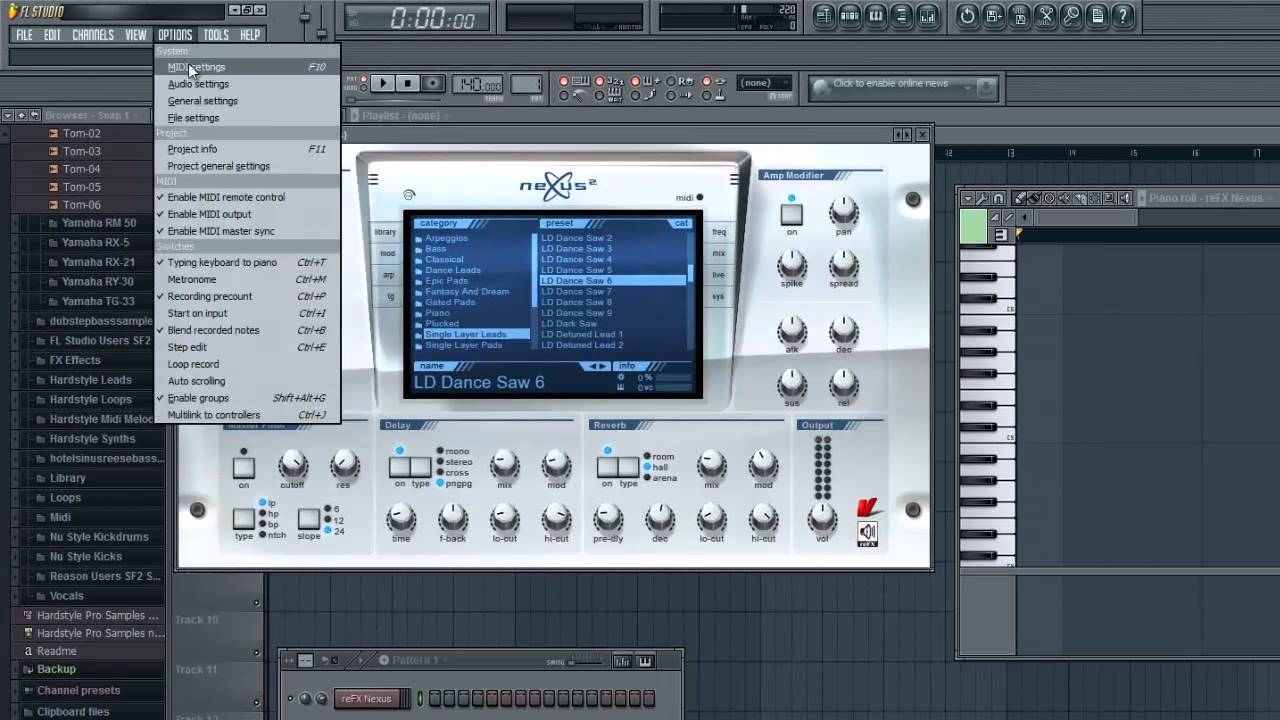Image resolution: width=1280 pixels, height=720 pixels.
Task: Select the Draw pencil tool in Piano roll
Action: pos(1019,198)
